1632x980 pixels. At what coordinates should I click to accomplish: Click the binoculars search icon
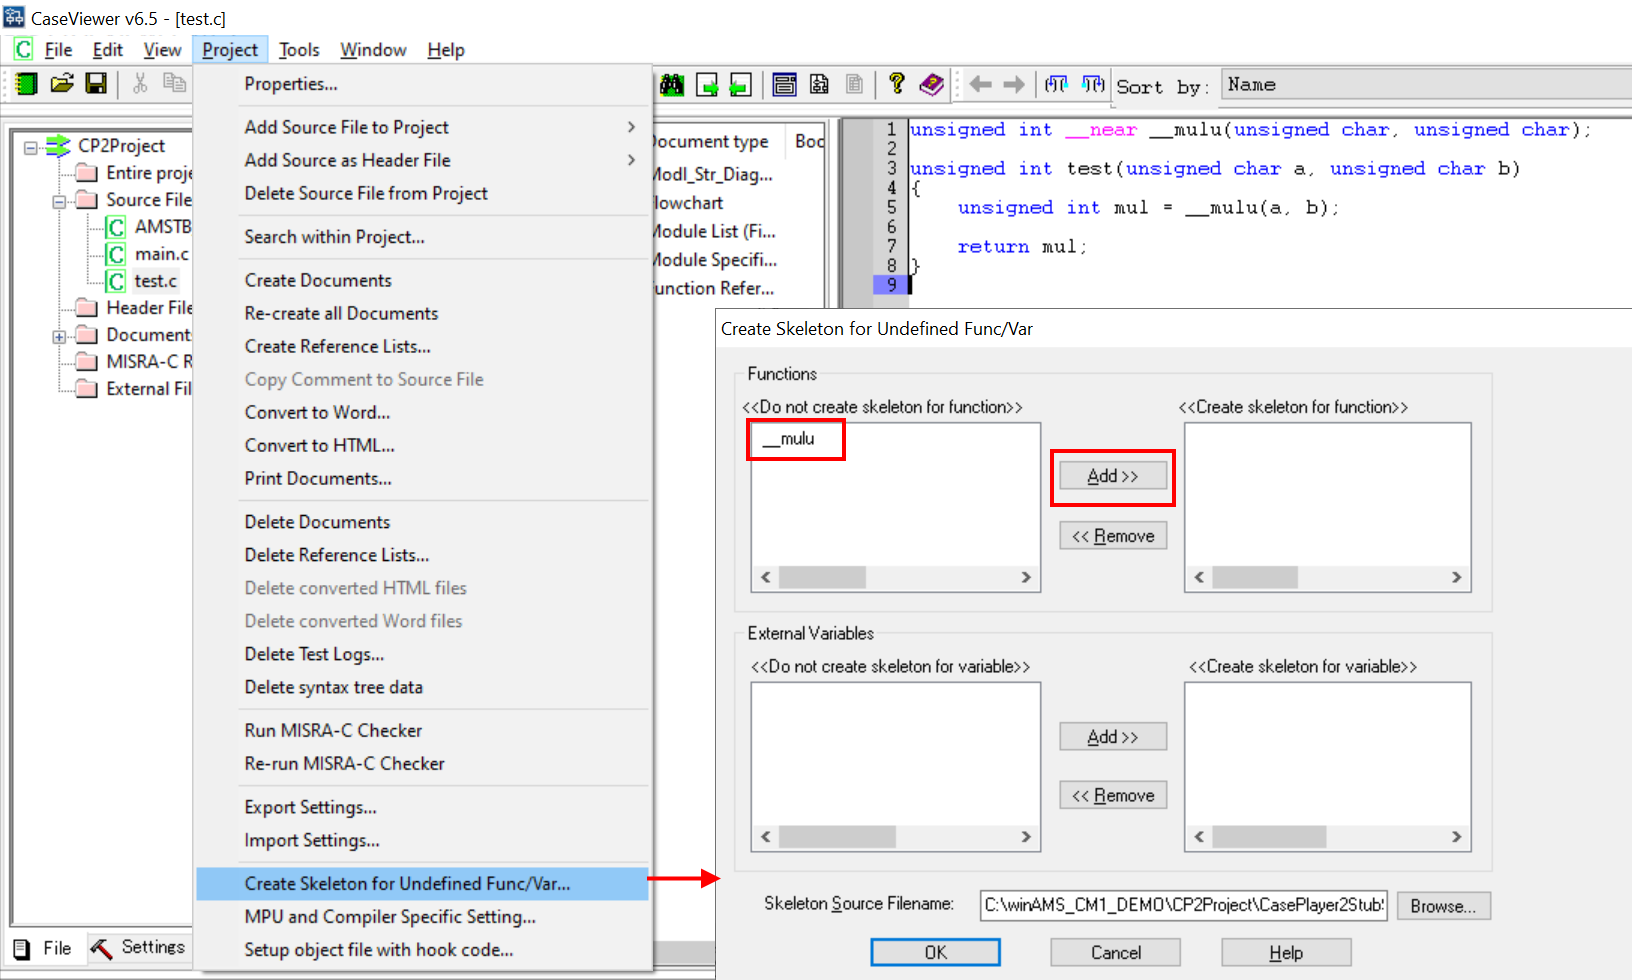(672, 85)
